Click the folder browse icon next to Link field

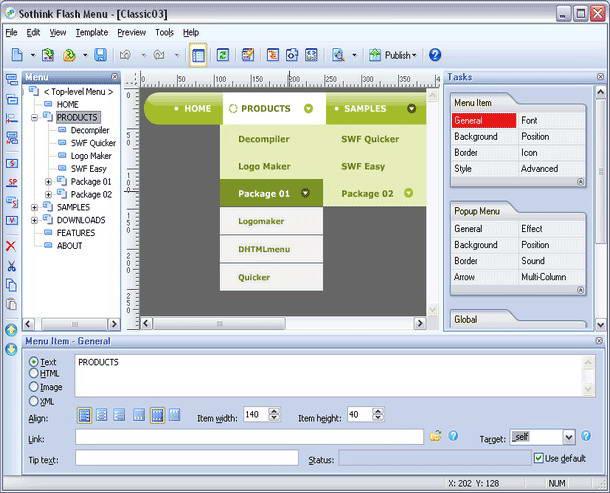[x=436, y=436]
